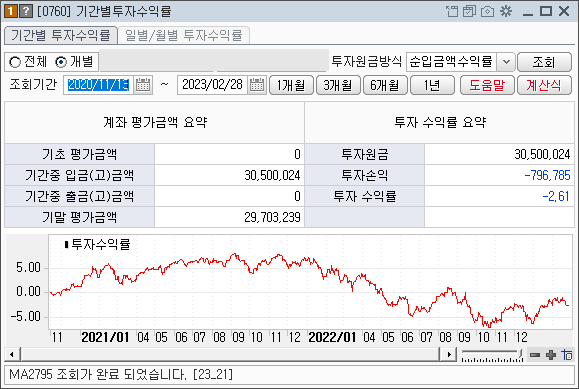Screen dimensions: 579x389
Task: Click the 투자수익률 chart legend
Action: [x=97, y=244]
